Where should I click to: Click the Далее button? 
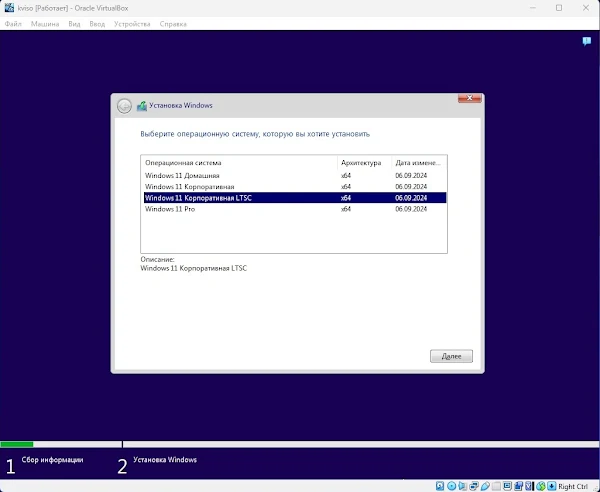pyautogui.click(x=451, y=356)
